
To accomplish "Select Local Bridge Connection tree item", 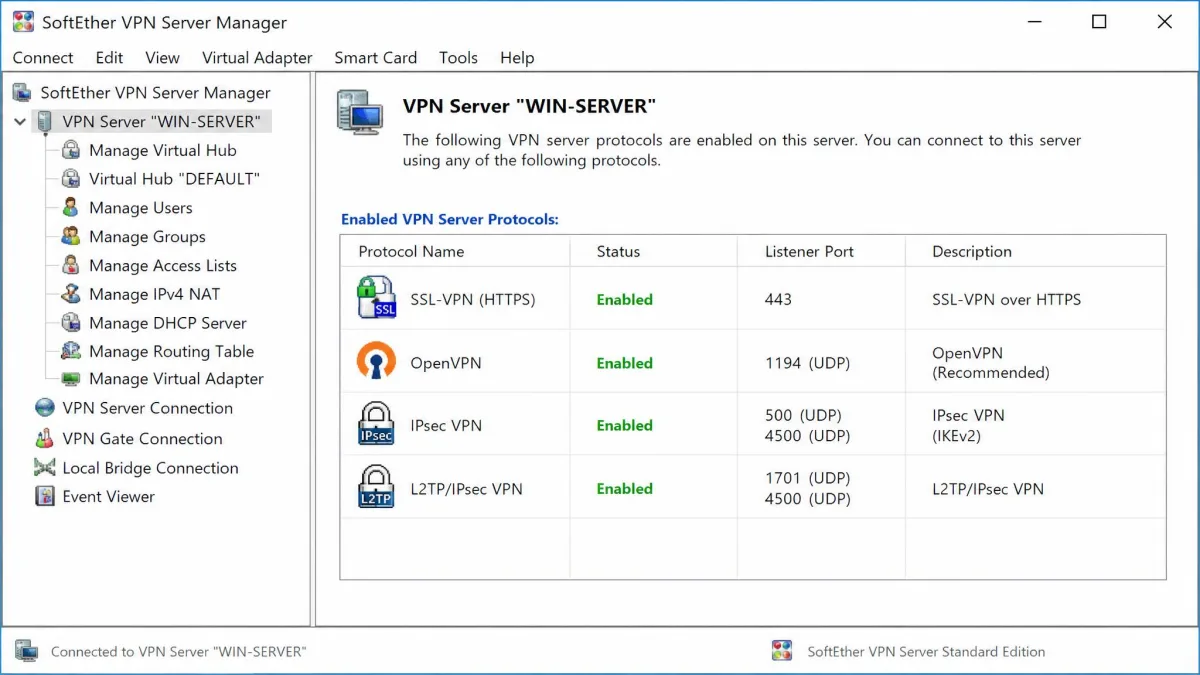I will 150,467.
